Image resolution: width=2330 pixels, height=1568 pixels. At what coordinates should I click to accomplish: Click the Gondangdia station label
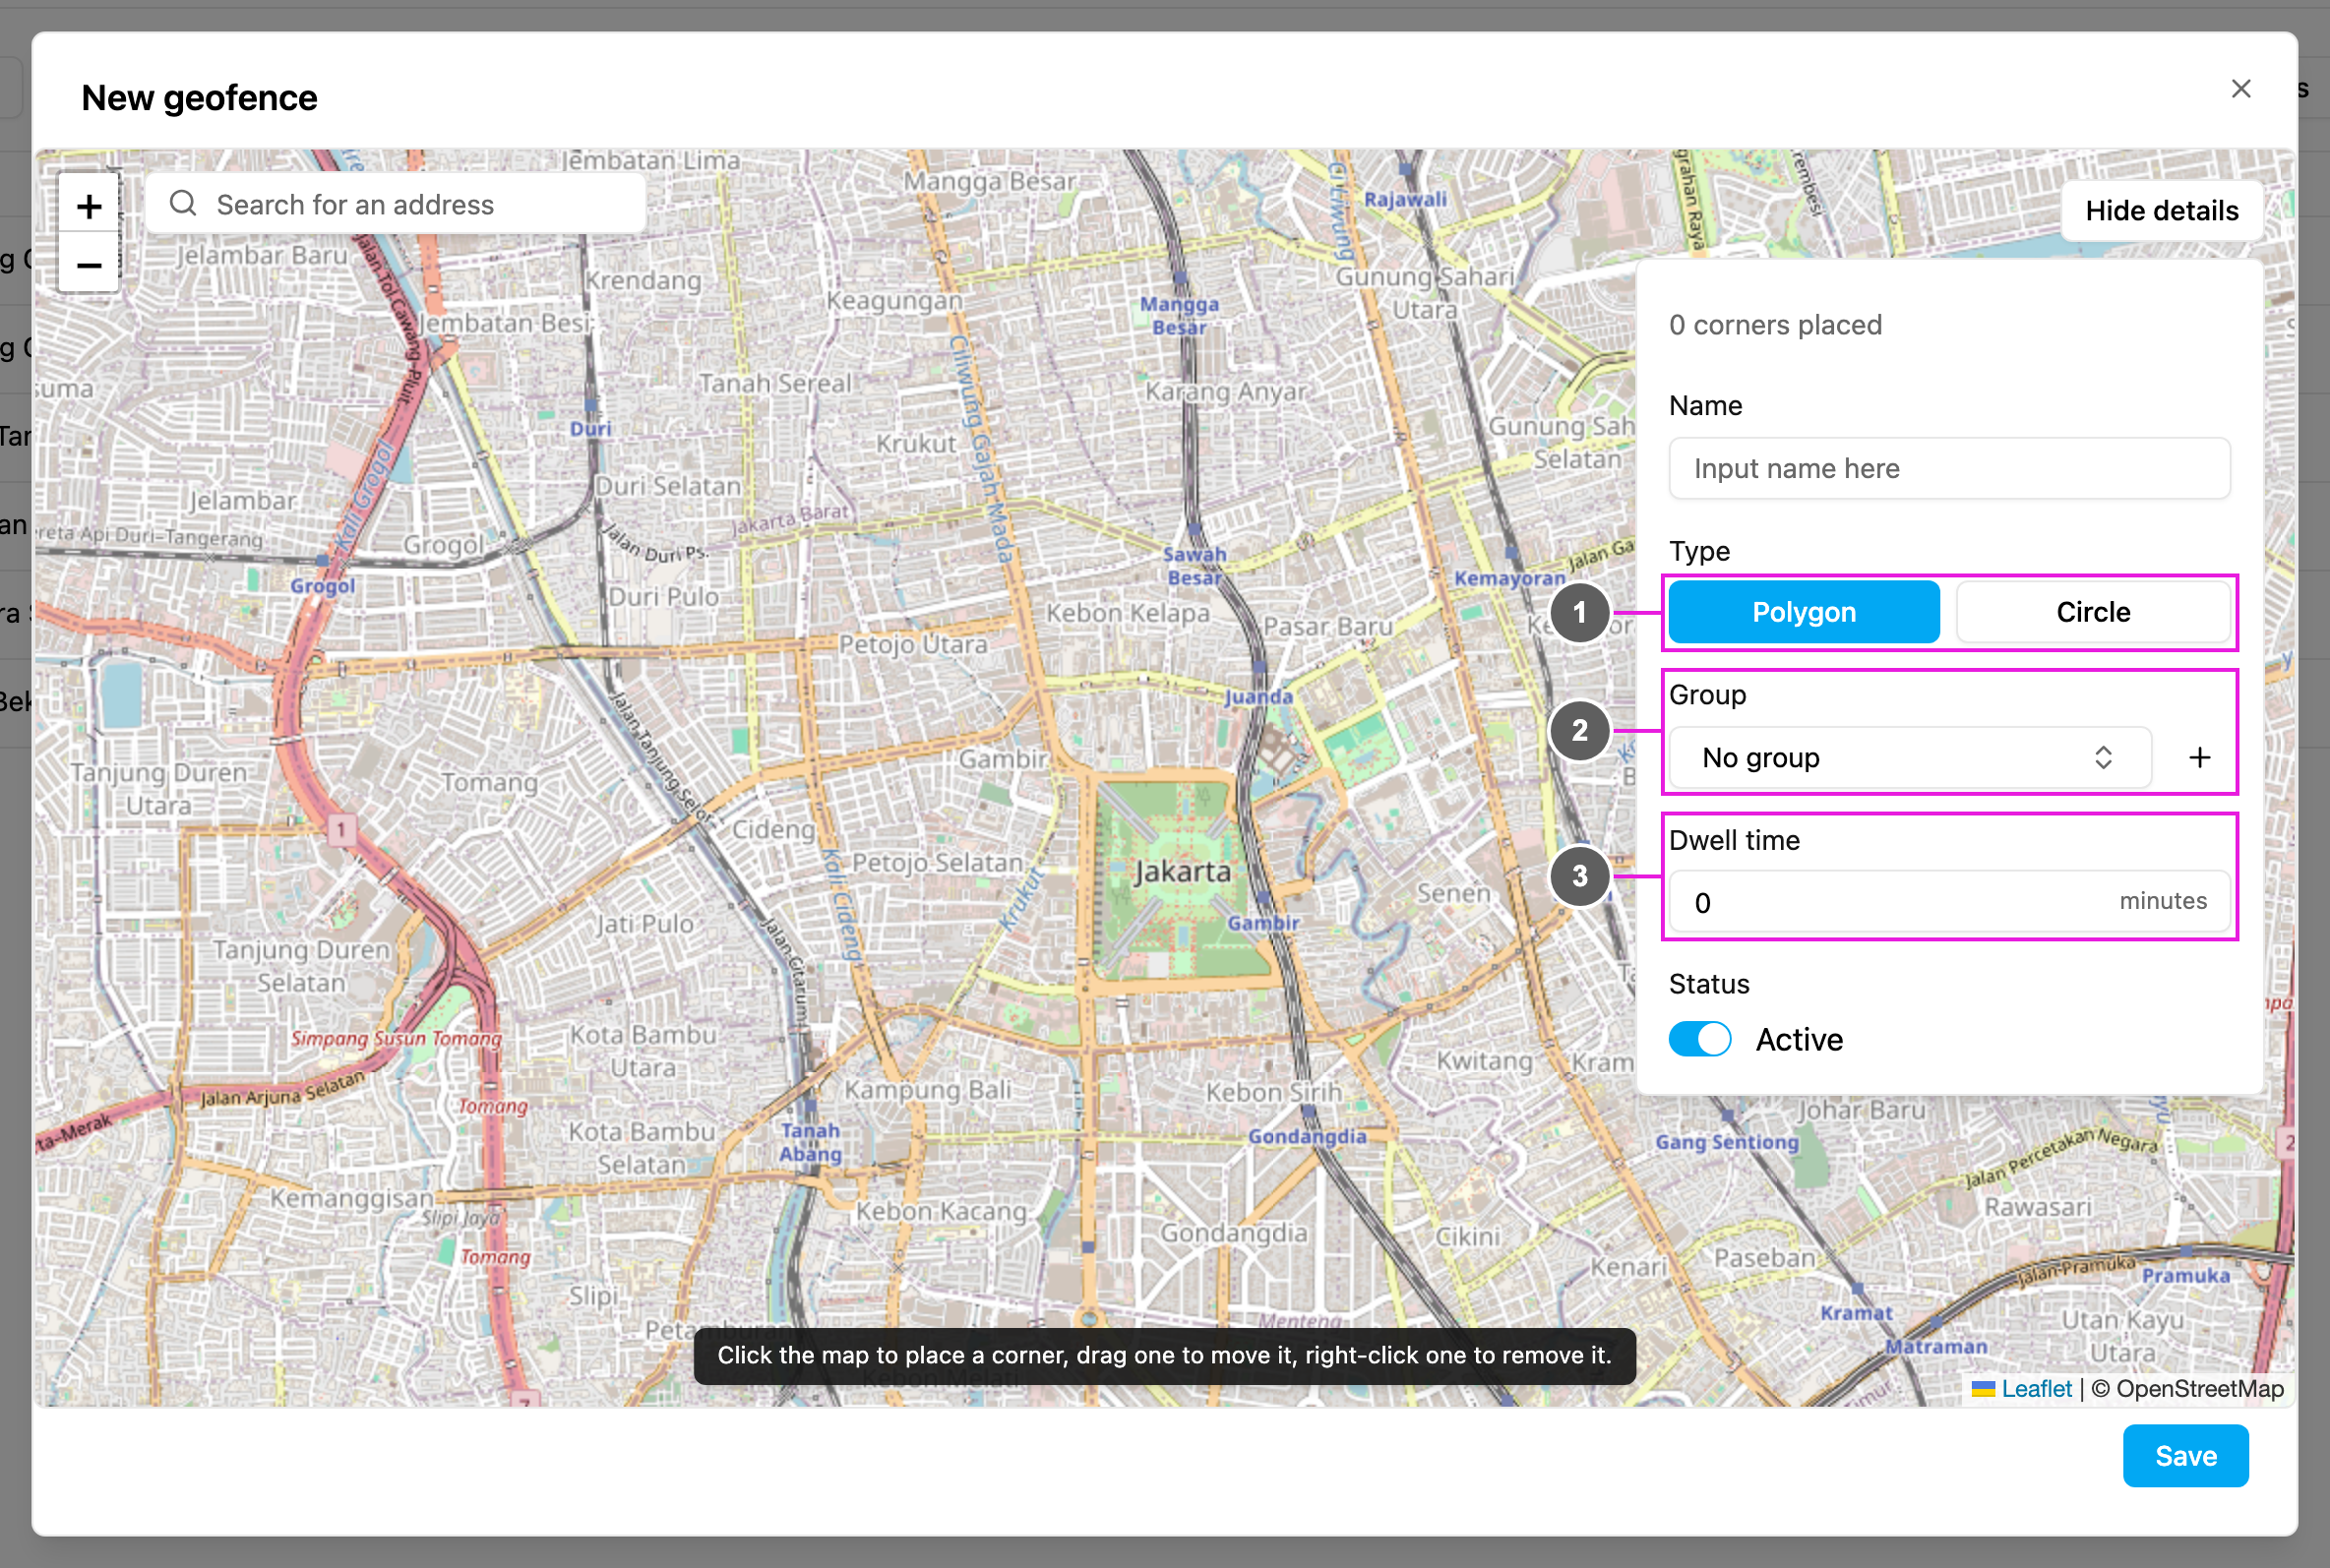pos(1306,1137)
